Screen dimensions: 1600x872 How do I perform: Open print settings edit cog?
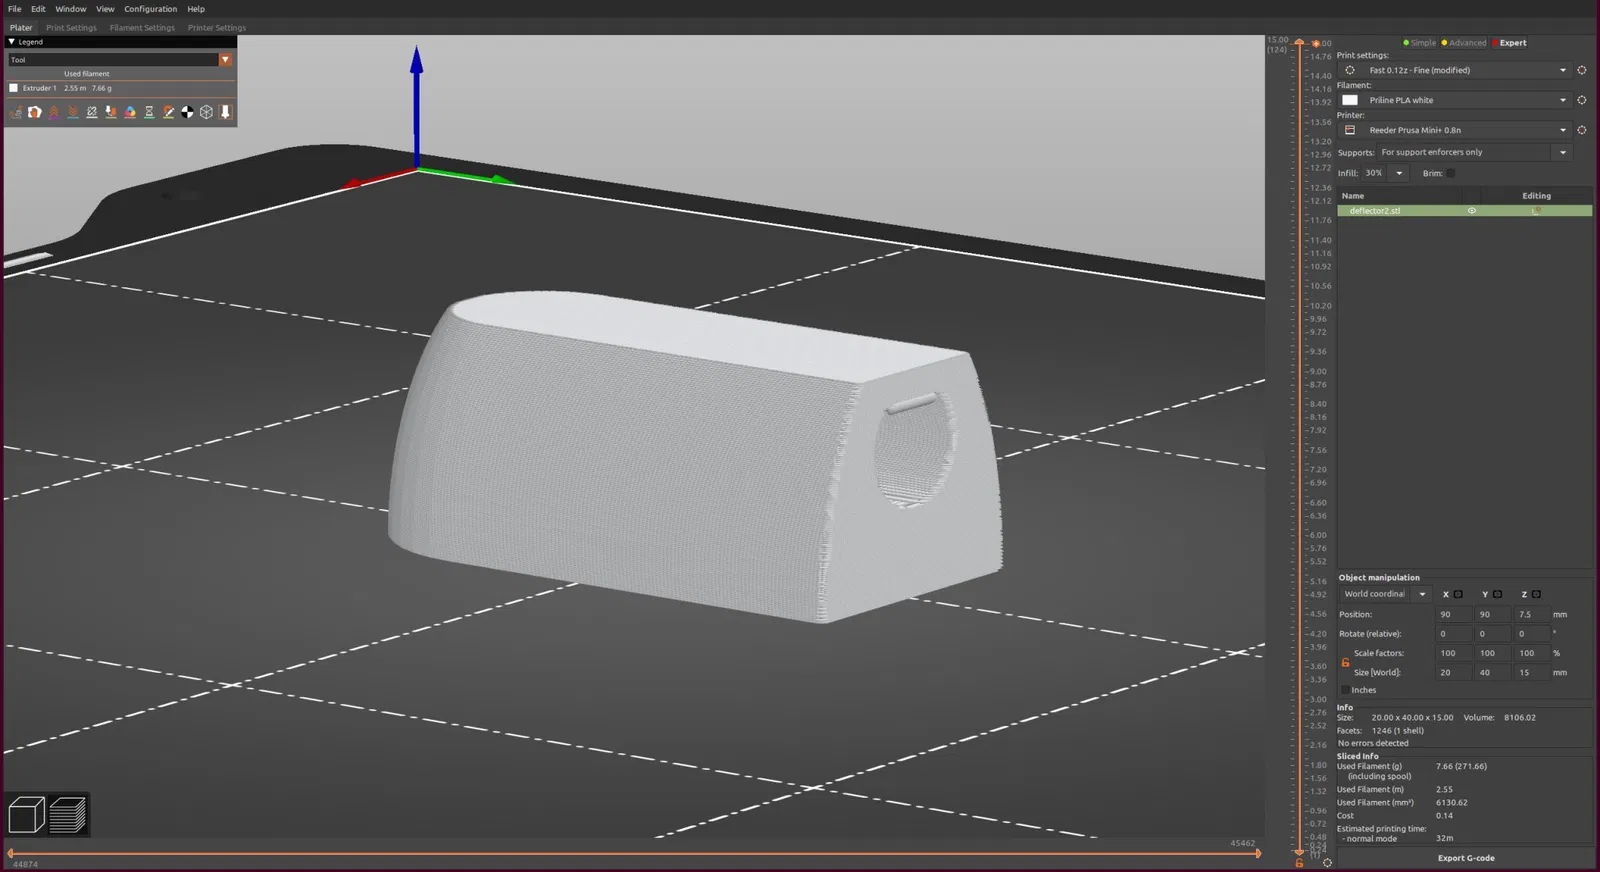tap(1582, 70)
